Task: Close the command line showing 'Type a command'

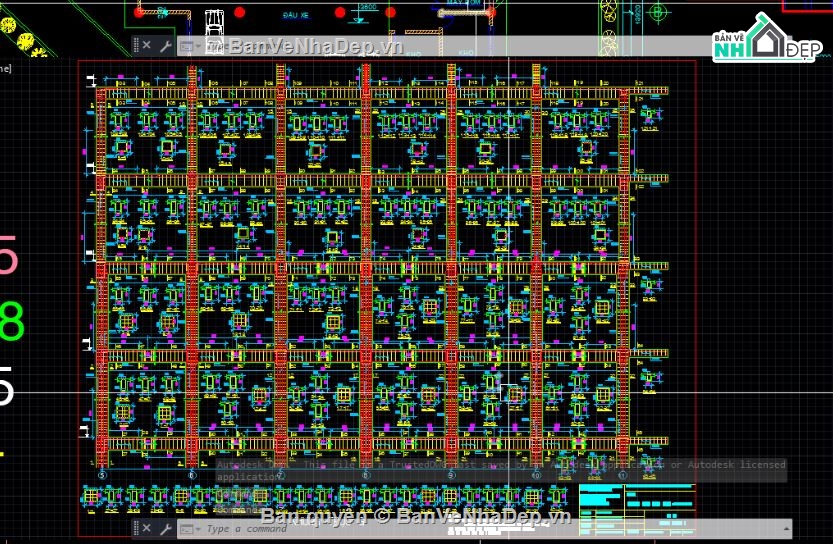Action: 147,528
